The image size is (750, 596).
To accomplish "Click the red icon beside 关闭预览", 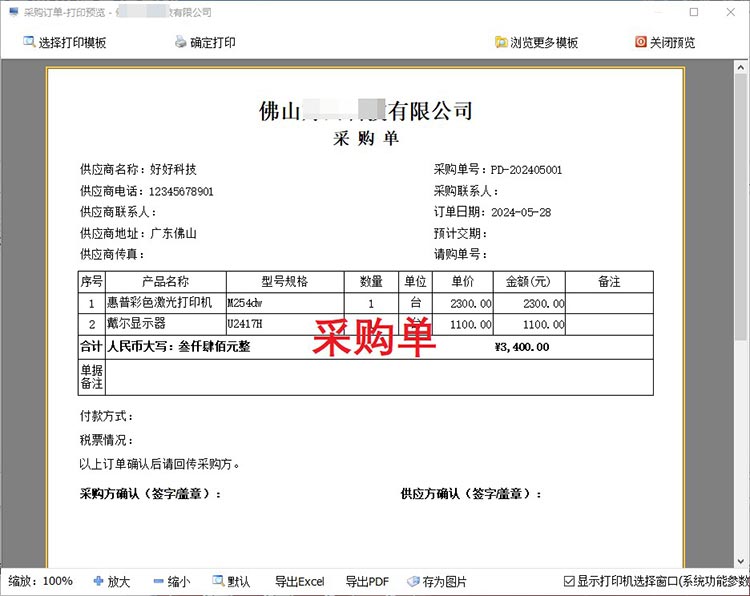I will point(641,42).
